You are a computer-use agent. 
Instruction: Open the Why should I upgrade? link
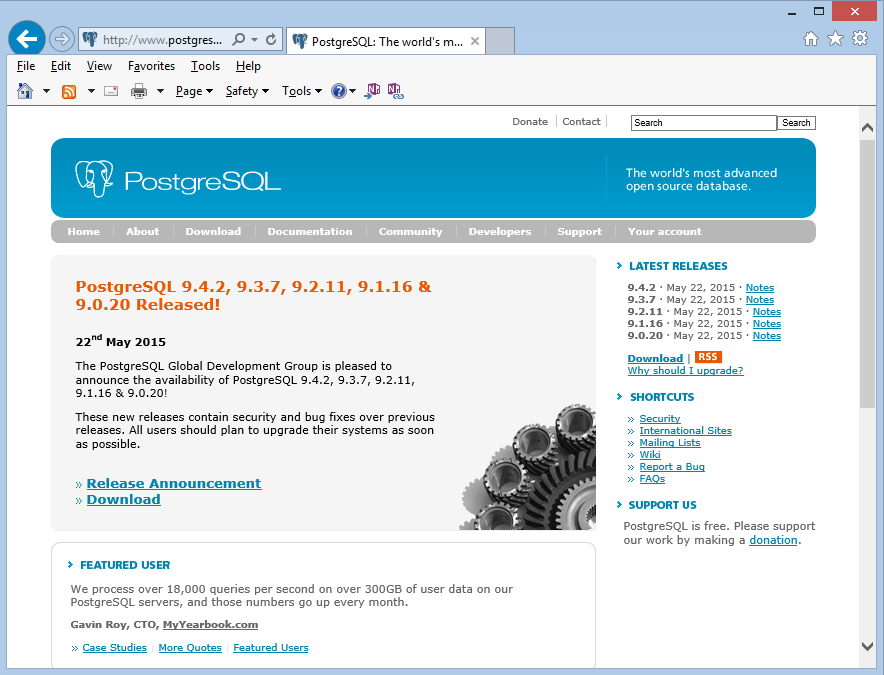tap(686, 370)
